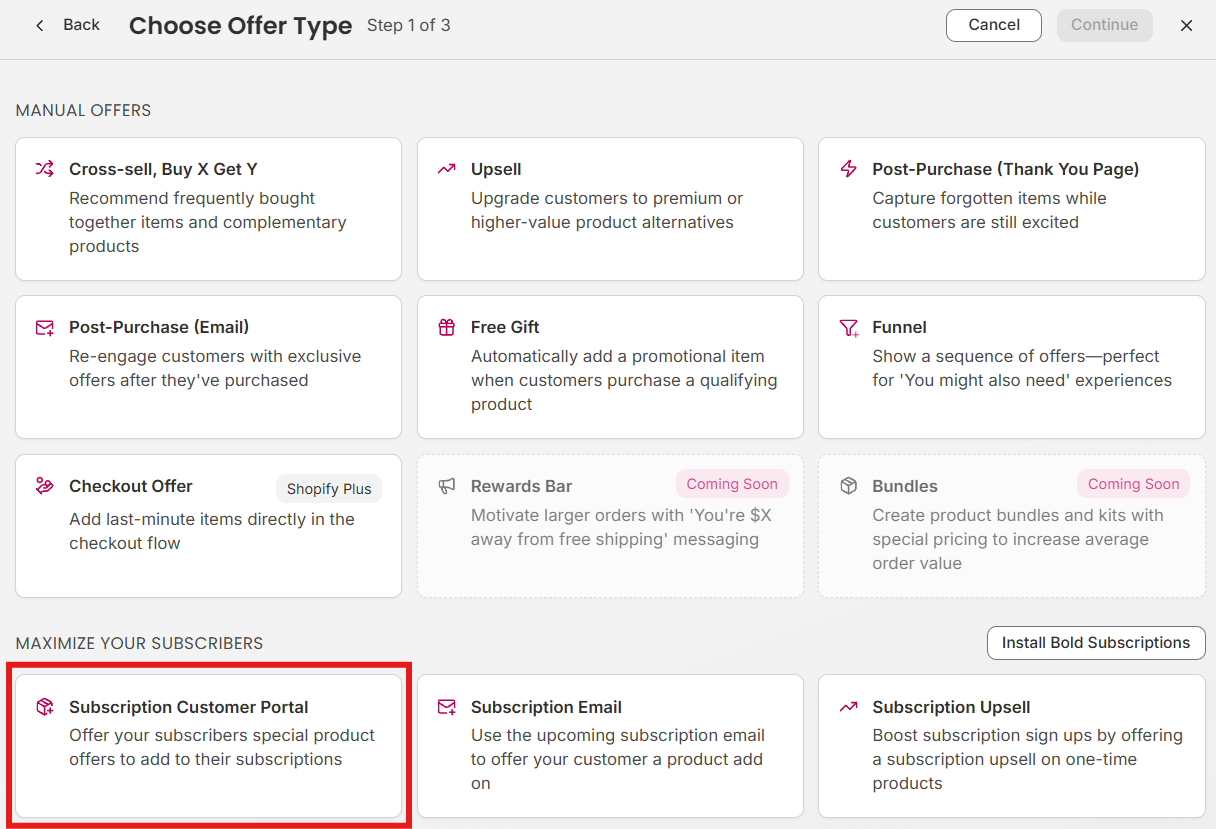Select Subscription Customer Portal card title
1216x829 pixels.
[189, 707]
